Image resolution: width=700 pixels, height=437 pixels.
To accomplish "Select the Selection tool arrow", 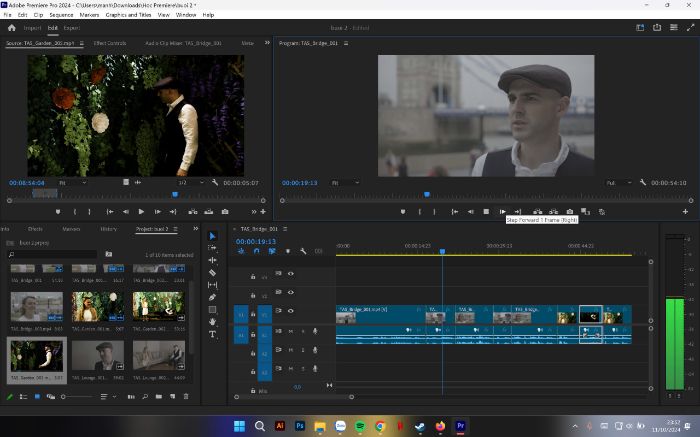I will (212, 236).
